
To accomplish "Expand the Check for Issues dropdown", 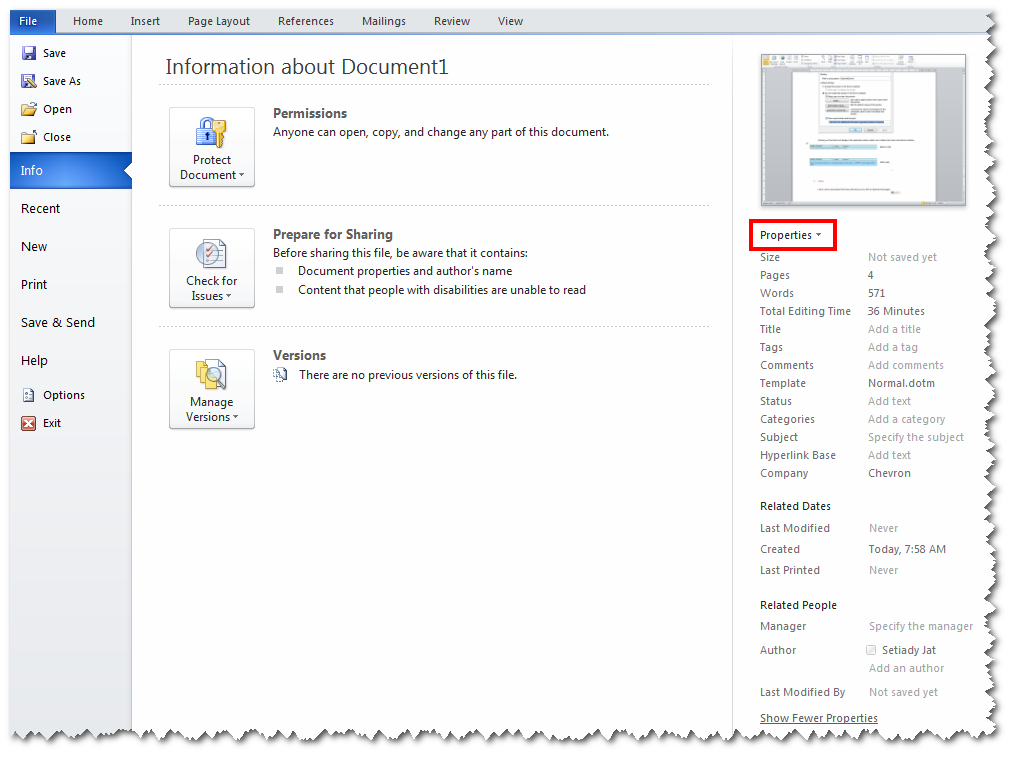I will click(x=212, y=268).
